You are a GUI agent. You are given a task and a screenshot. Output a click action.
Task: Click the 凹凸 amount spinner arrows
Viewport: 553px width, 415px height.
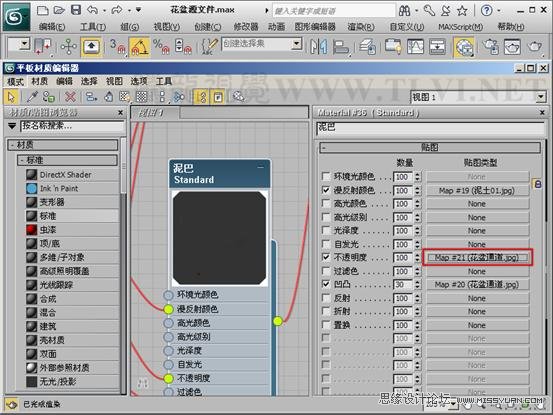pyautogui.click(x=418, y=284)
